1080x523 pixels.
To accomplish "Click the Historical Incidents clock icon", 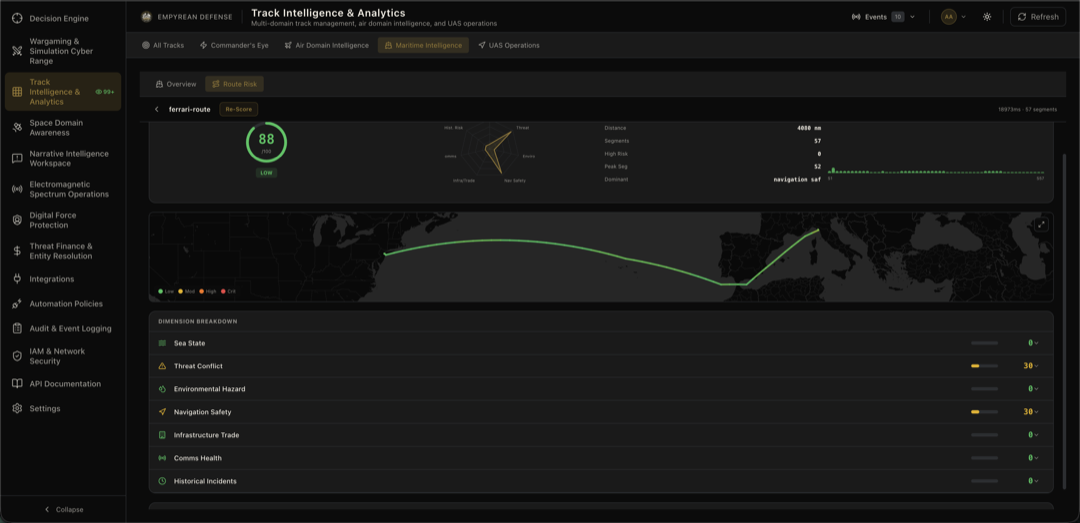I will click(x=163, y=481).
